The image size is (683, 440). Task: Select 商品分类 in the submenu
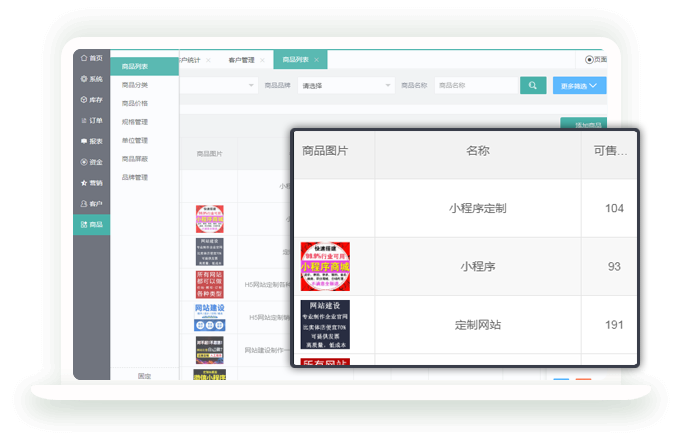[135, 85]
